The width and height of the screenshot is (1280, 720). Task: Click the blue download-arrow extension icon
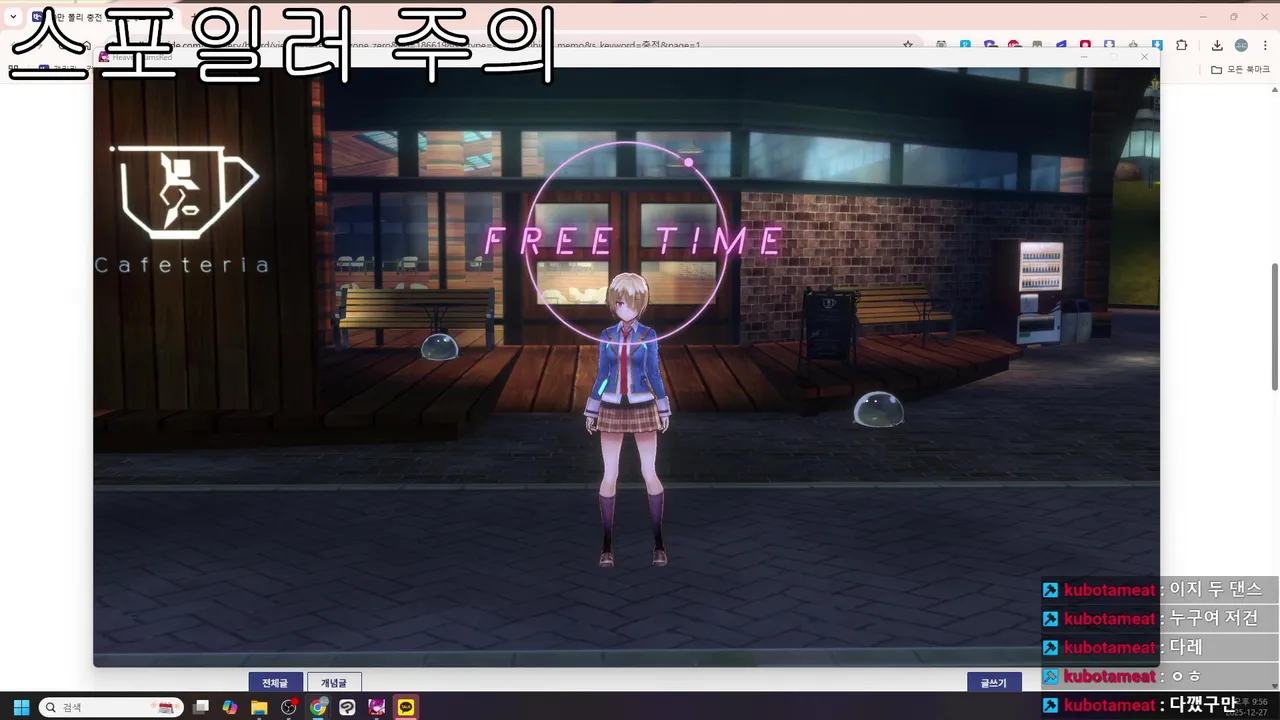pyautogui.click(x=1157, y=45)
